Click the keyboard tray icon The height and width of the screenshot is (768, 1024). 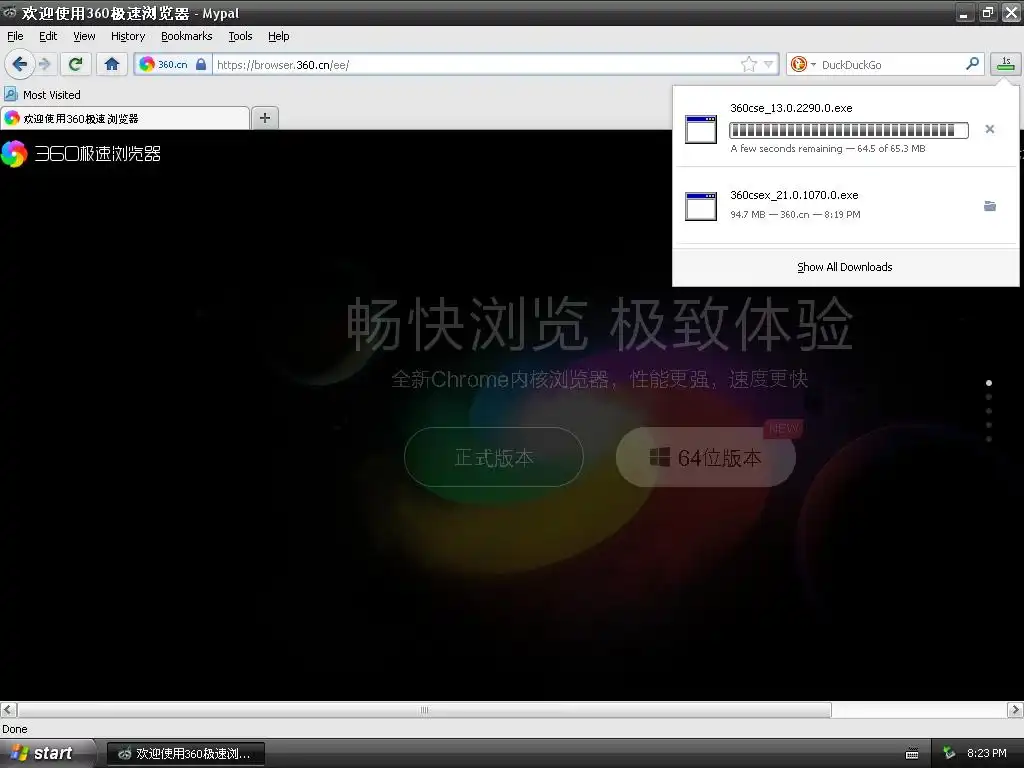pos(912,754)
